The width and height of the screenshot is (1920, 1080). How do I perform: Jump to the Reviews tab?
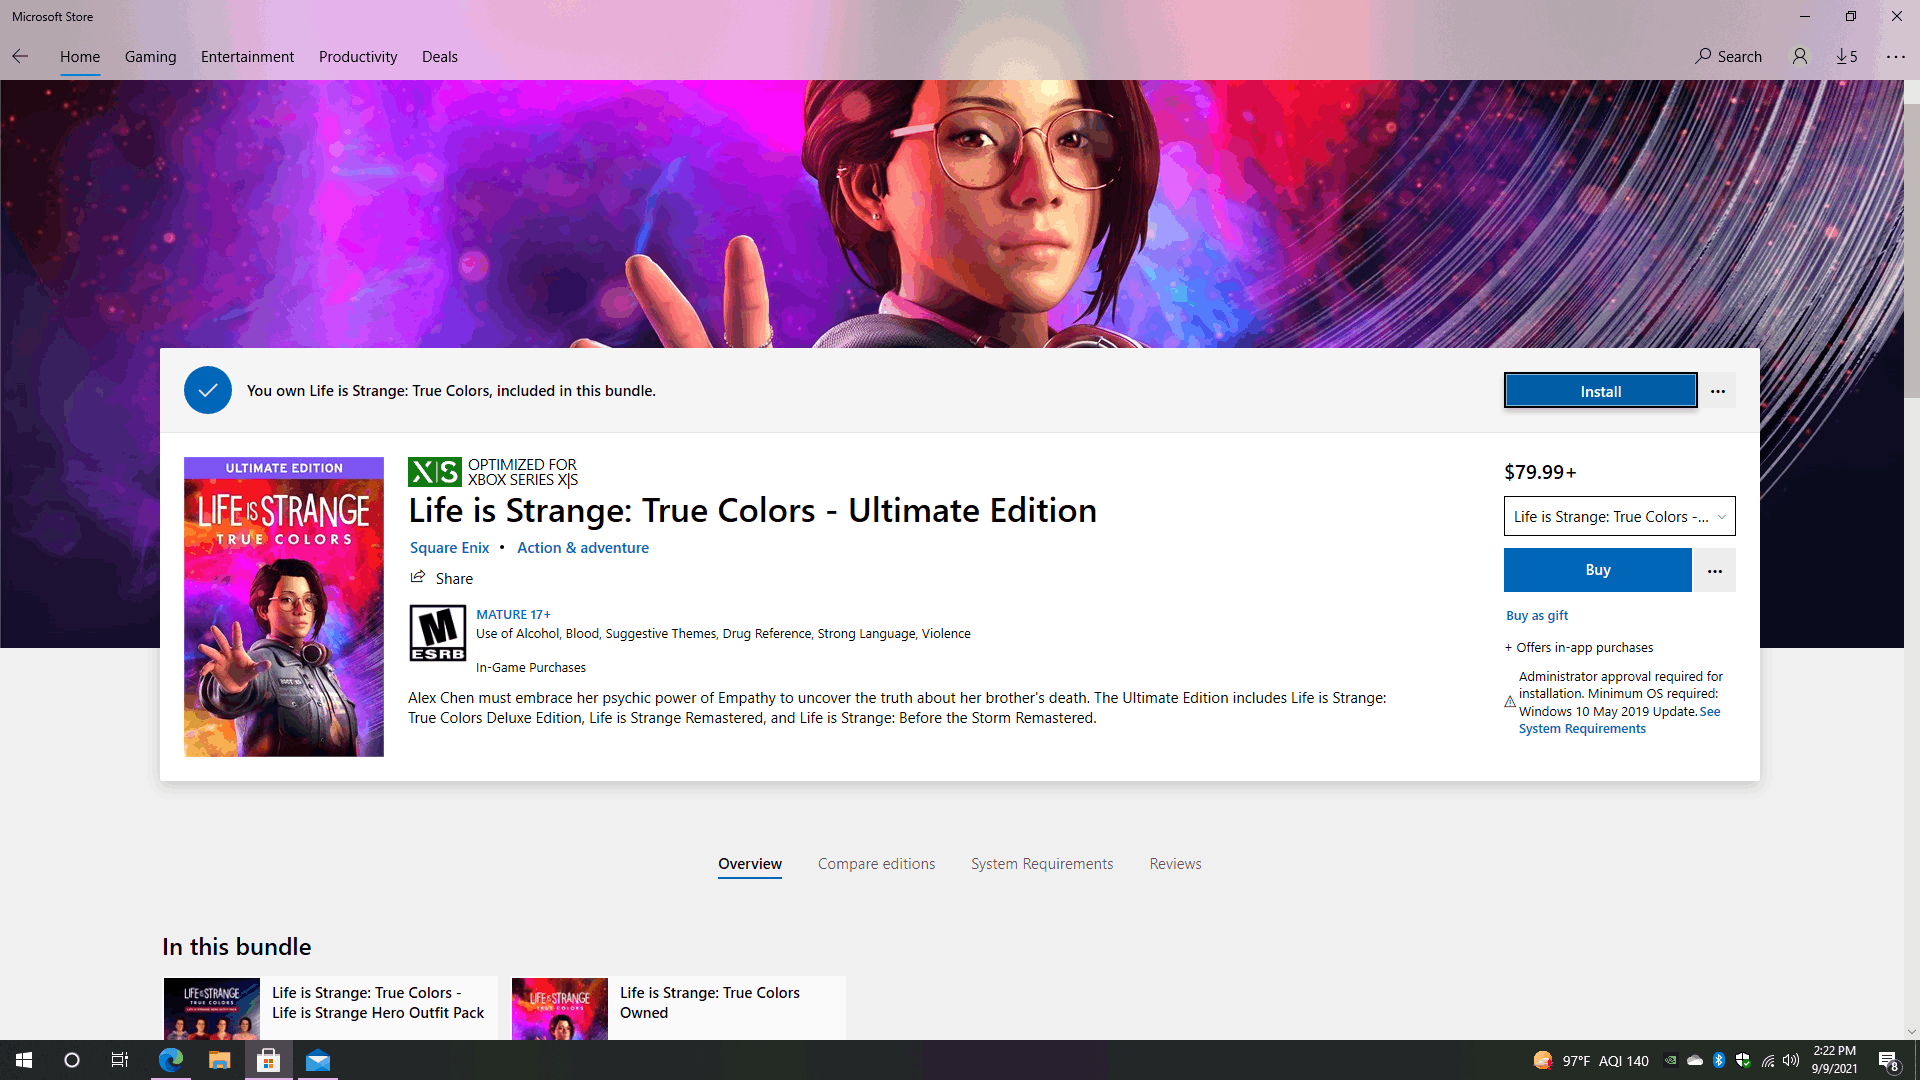[x=1175, y=864]
